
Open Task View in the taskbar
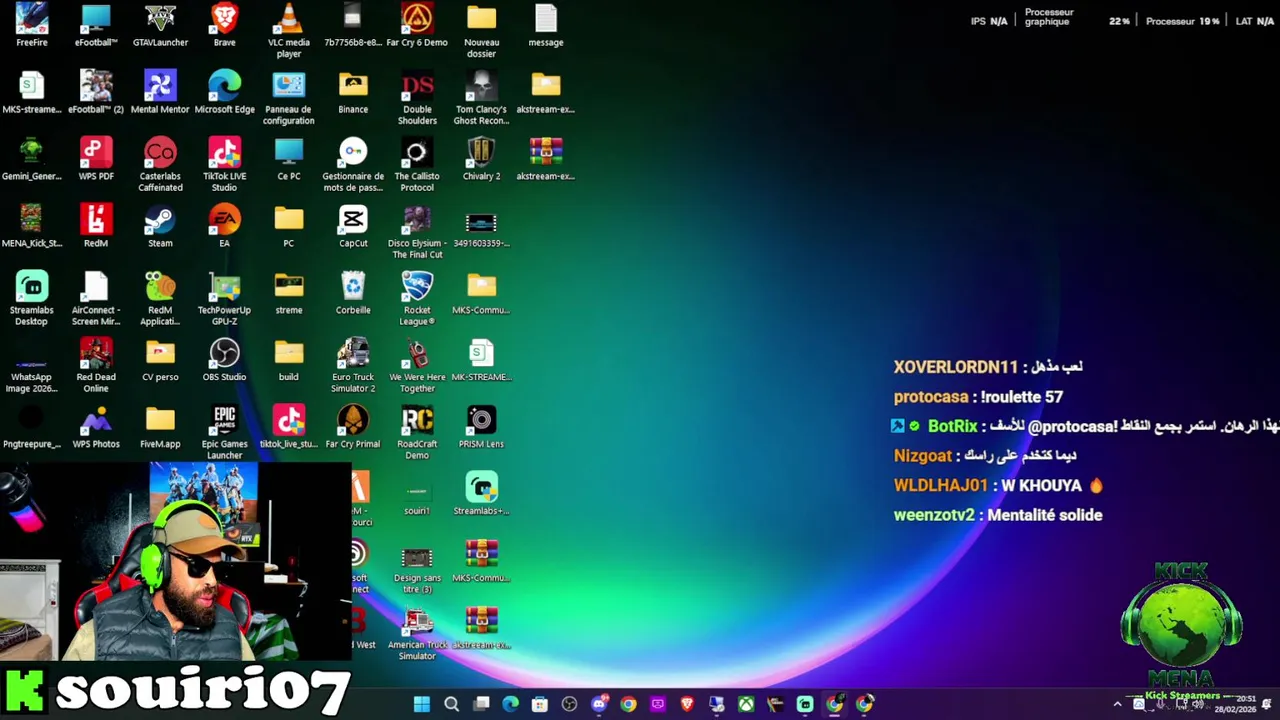[481, 704]
